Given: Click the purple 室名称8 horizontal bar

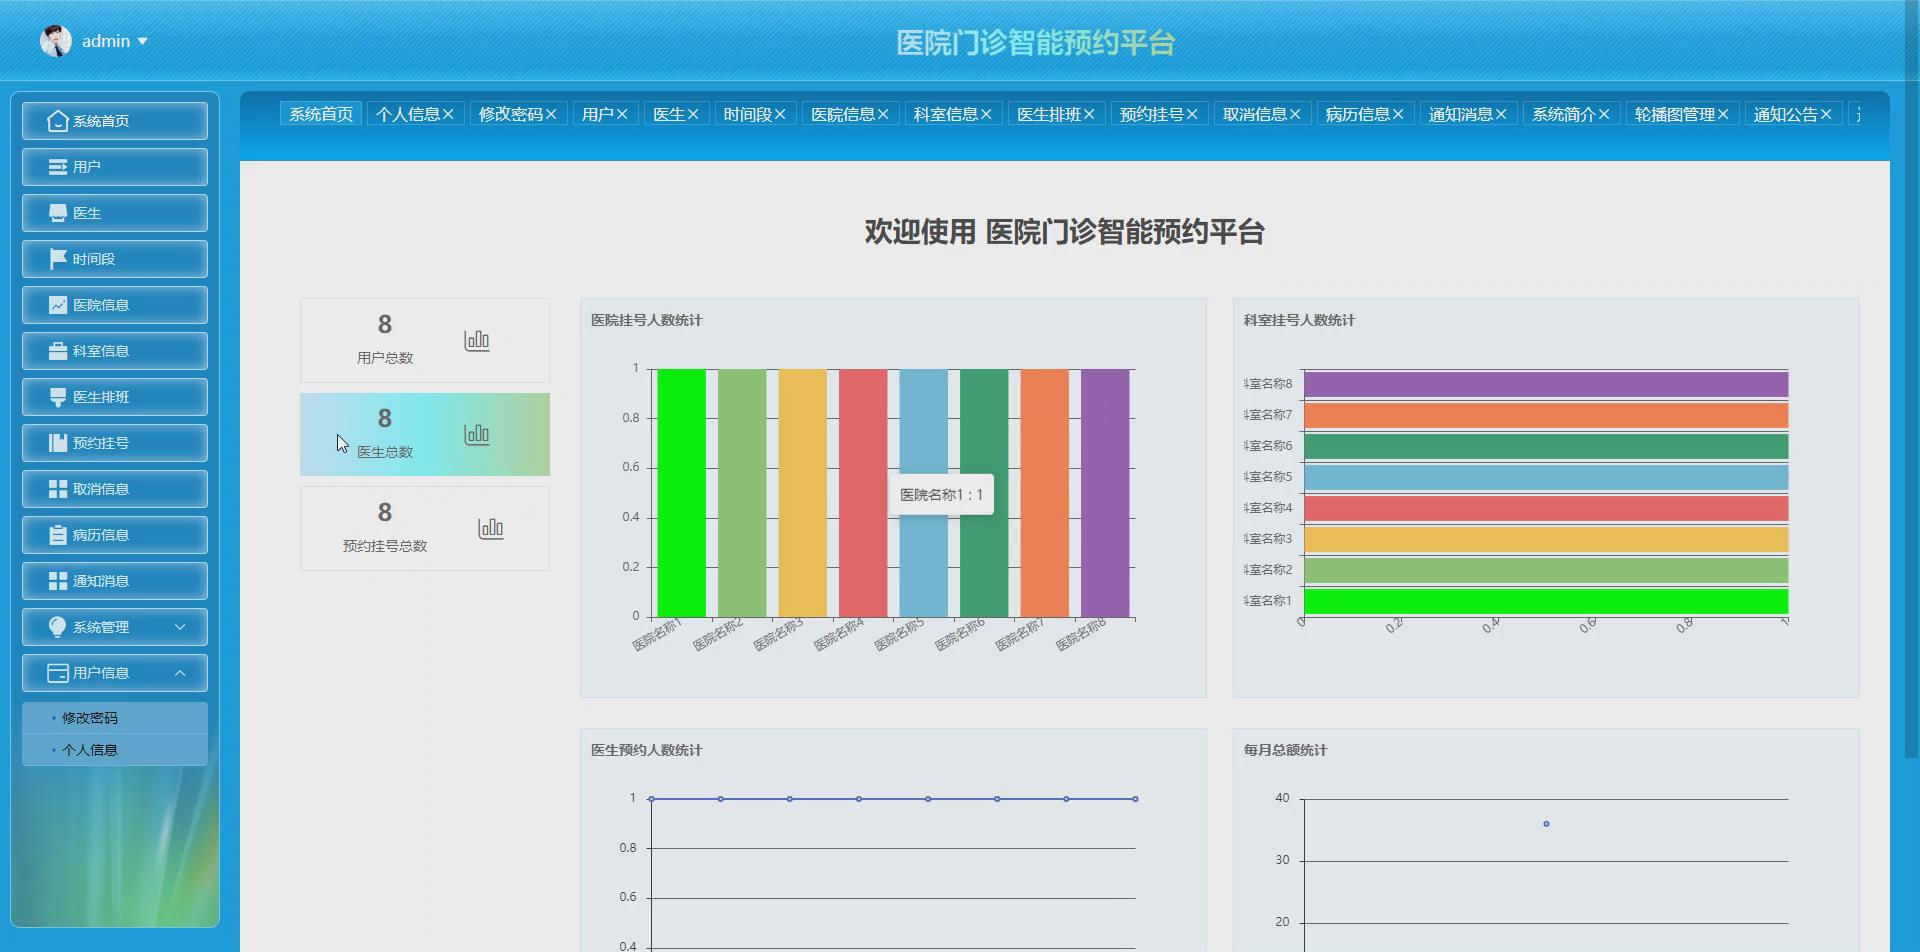Looking at the screenshot, I should [1546, 384].
